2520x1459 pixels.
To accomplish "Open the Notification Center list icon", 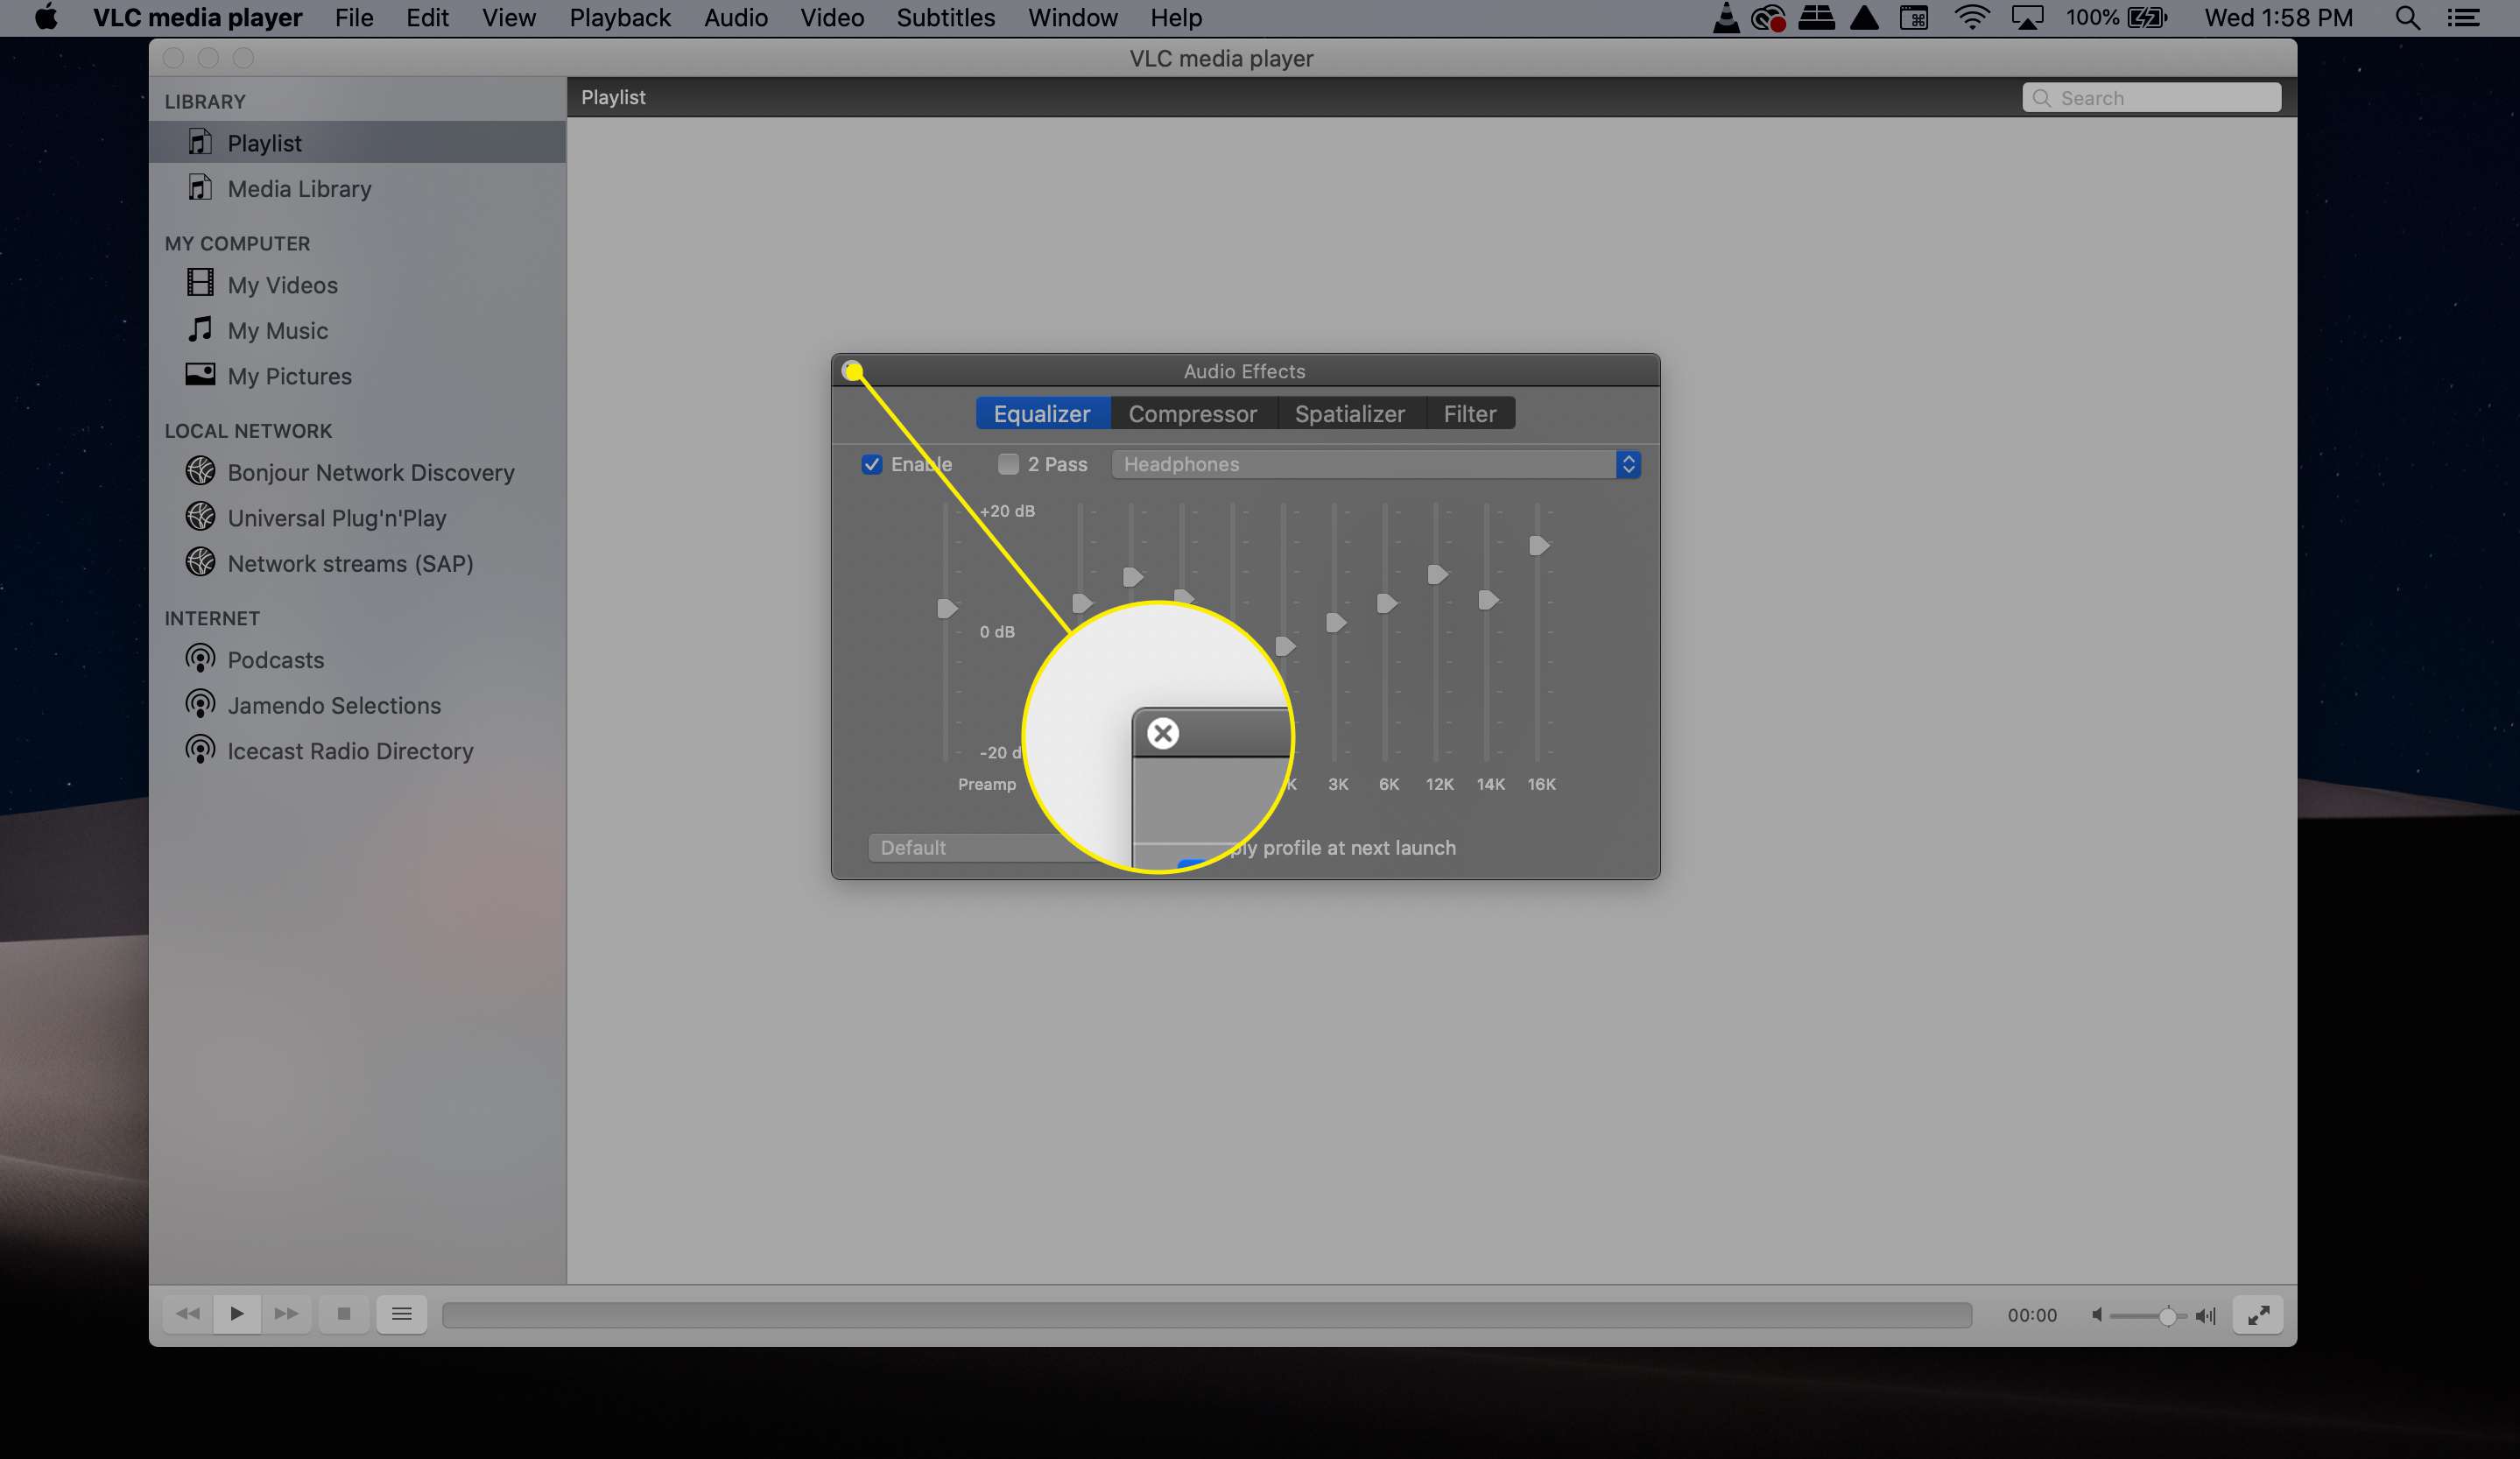I will 2464,18.
